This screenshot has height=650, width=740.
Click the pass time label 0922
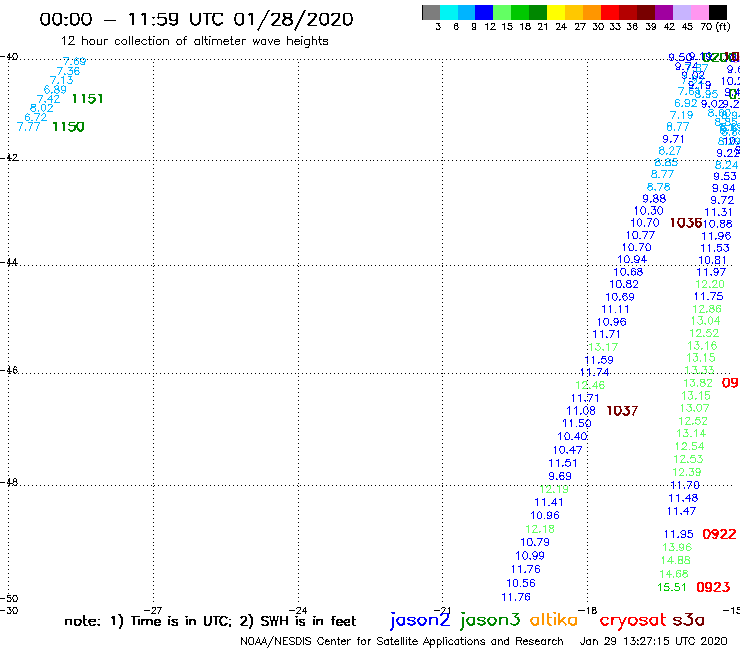pos(719,534)
